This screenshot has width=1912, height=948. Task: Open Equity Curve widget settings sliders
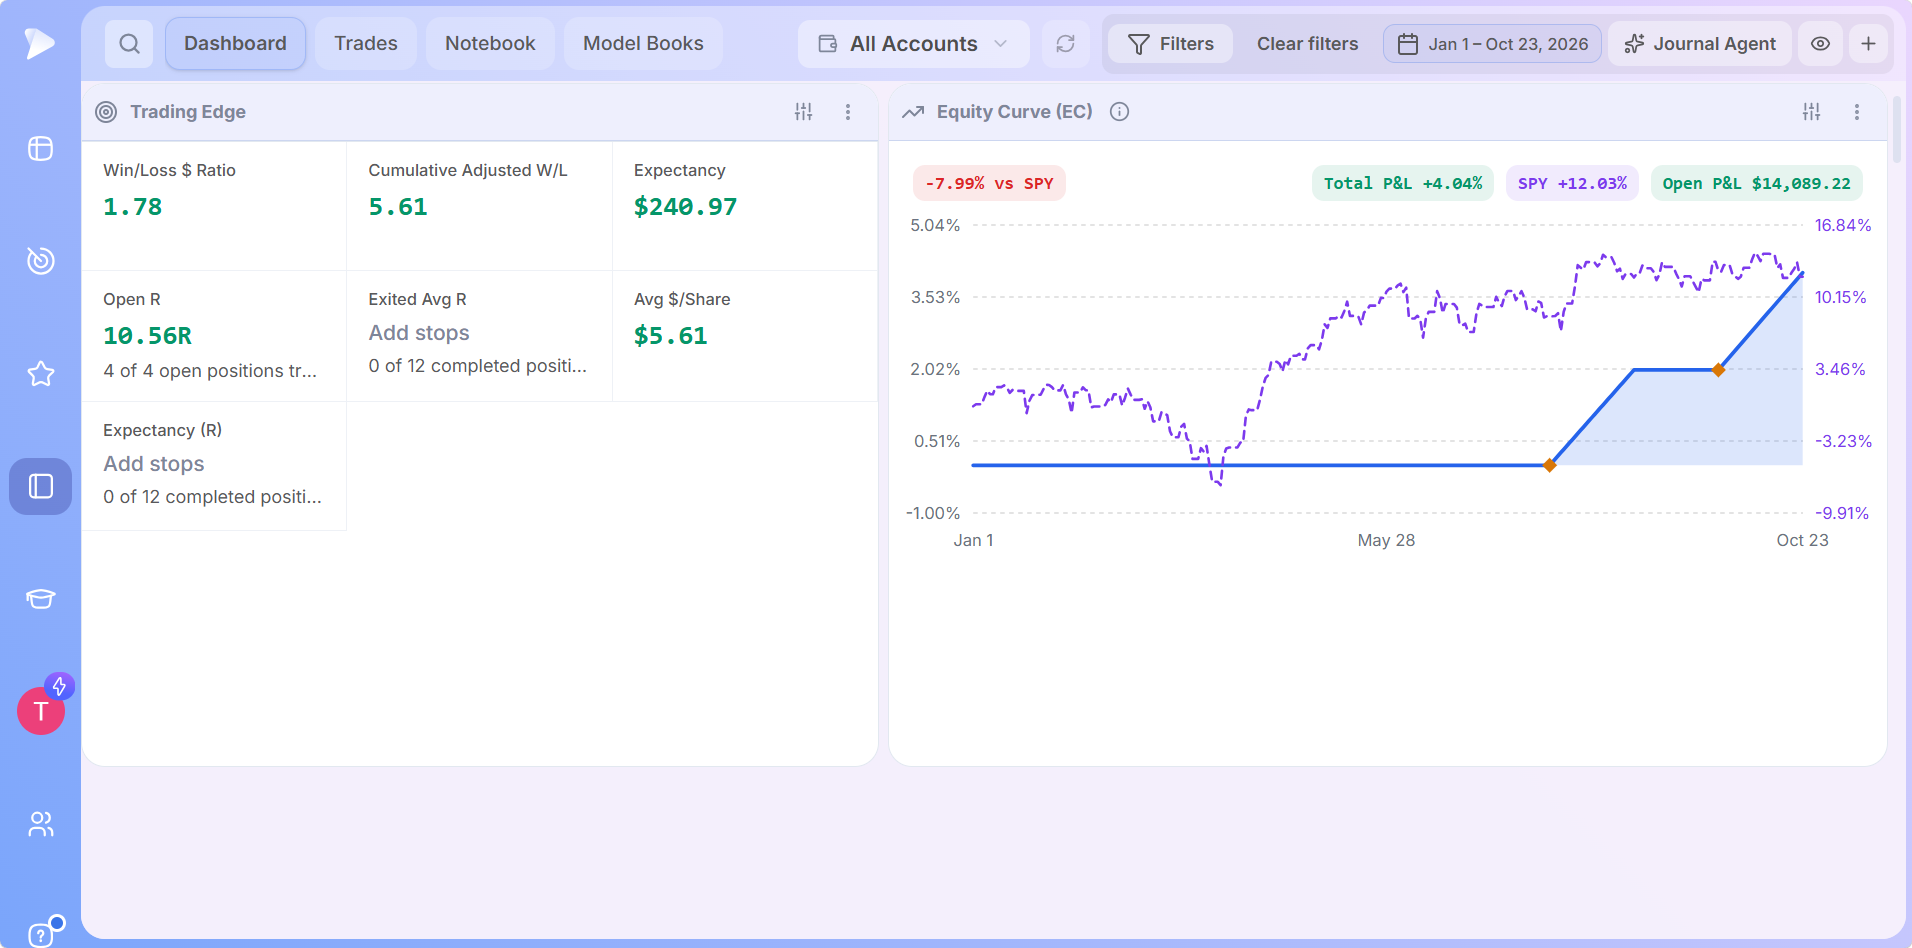tap(1812, 112)
